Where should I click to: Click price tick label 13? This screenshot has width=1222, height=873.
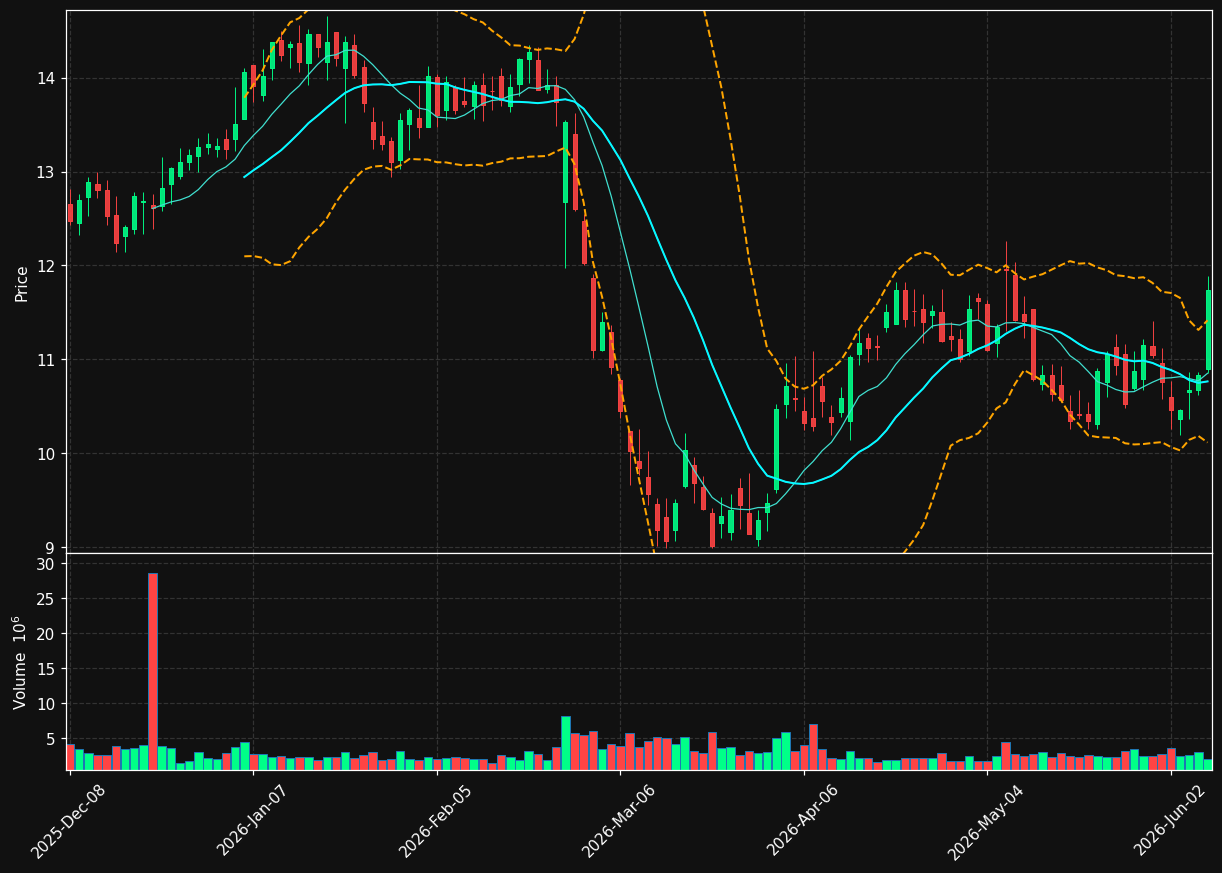coord(48,172)
